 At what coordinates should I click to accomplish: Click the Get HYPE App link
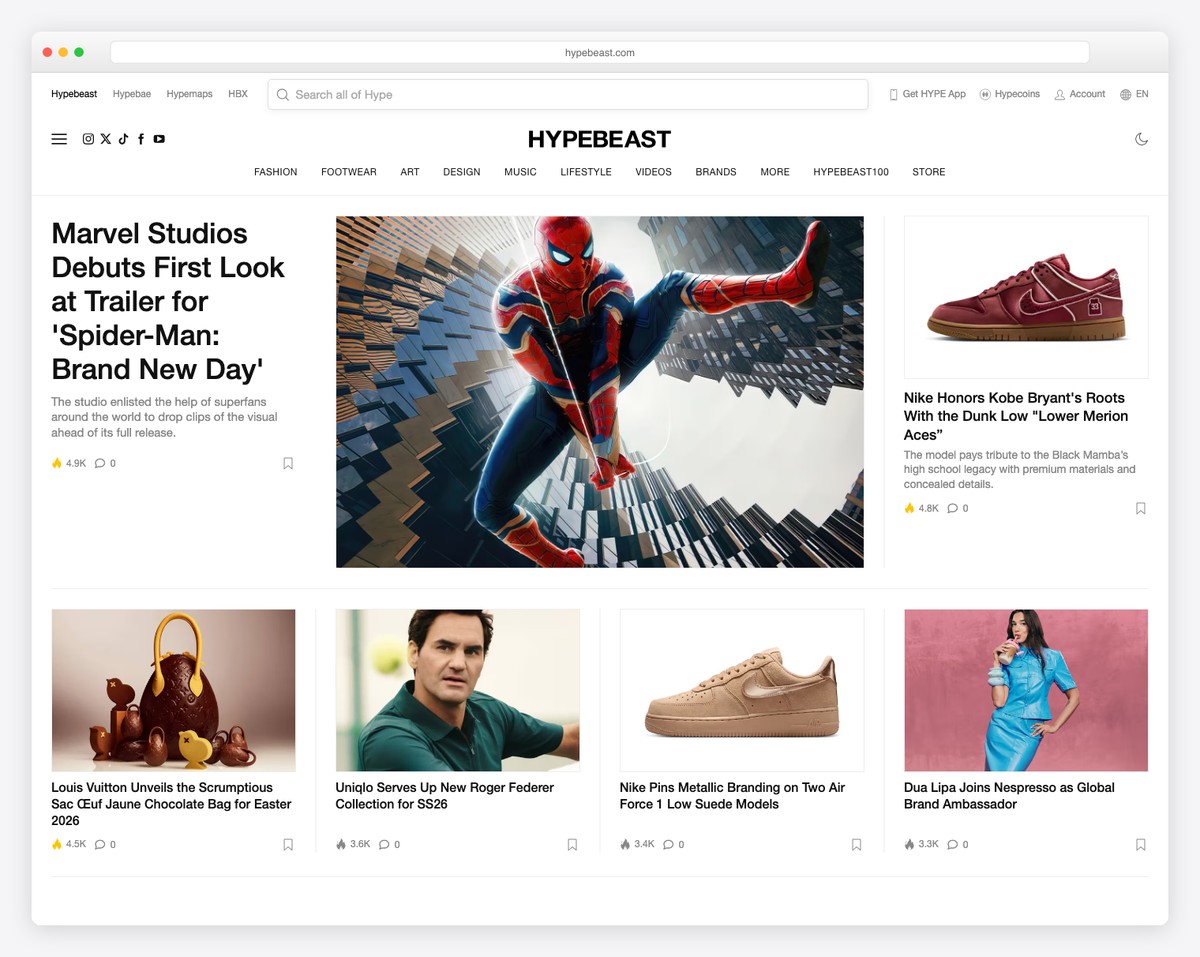pos(927,94)
